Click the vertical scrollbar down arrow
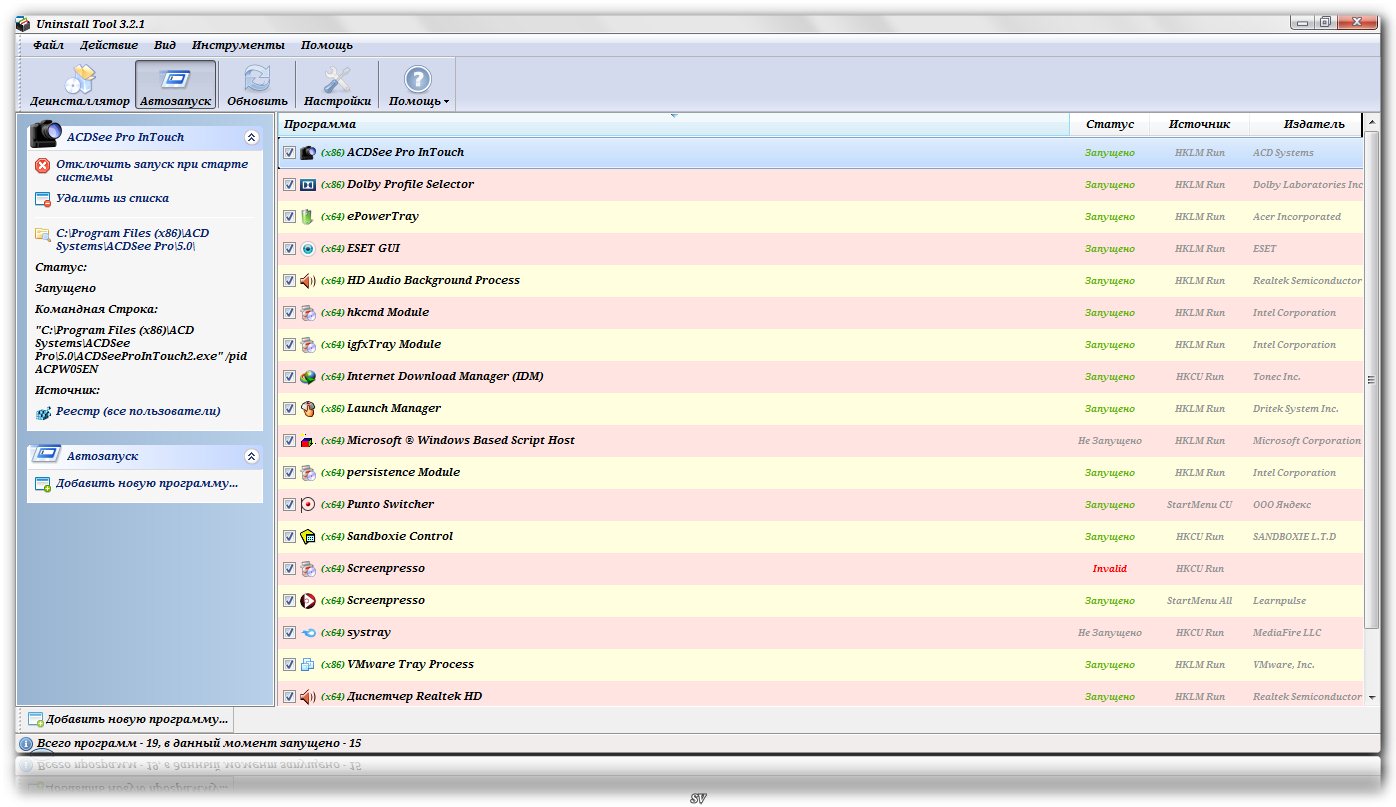Image resolution: width=1396 pixels, height=807 pixels. tap(1371, 696)
